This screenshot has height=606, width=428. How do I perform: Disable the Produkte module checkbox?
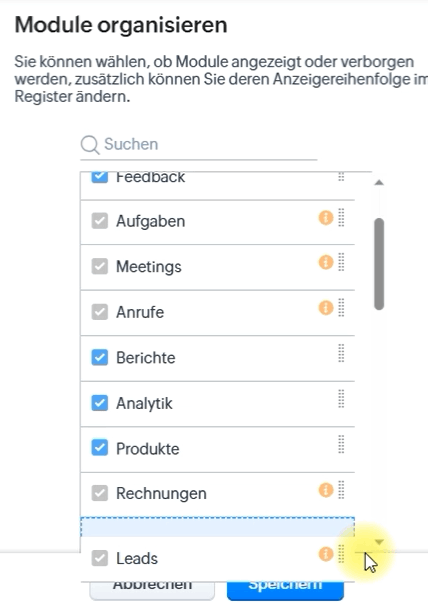coord(99,448)
